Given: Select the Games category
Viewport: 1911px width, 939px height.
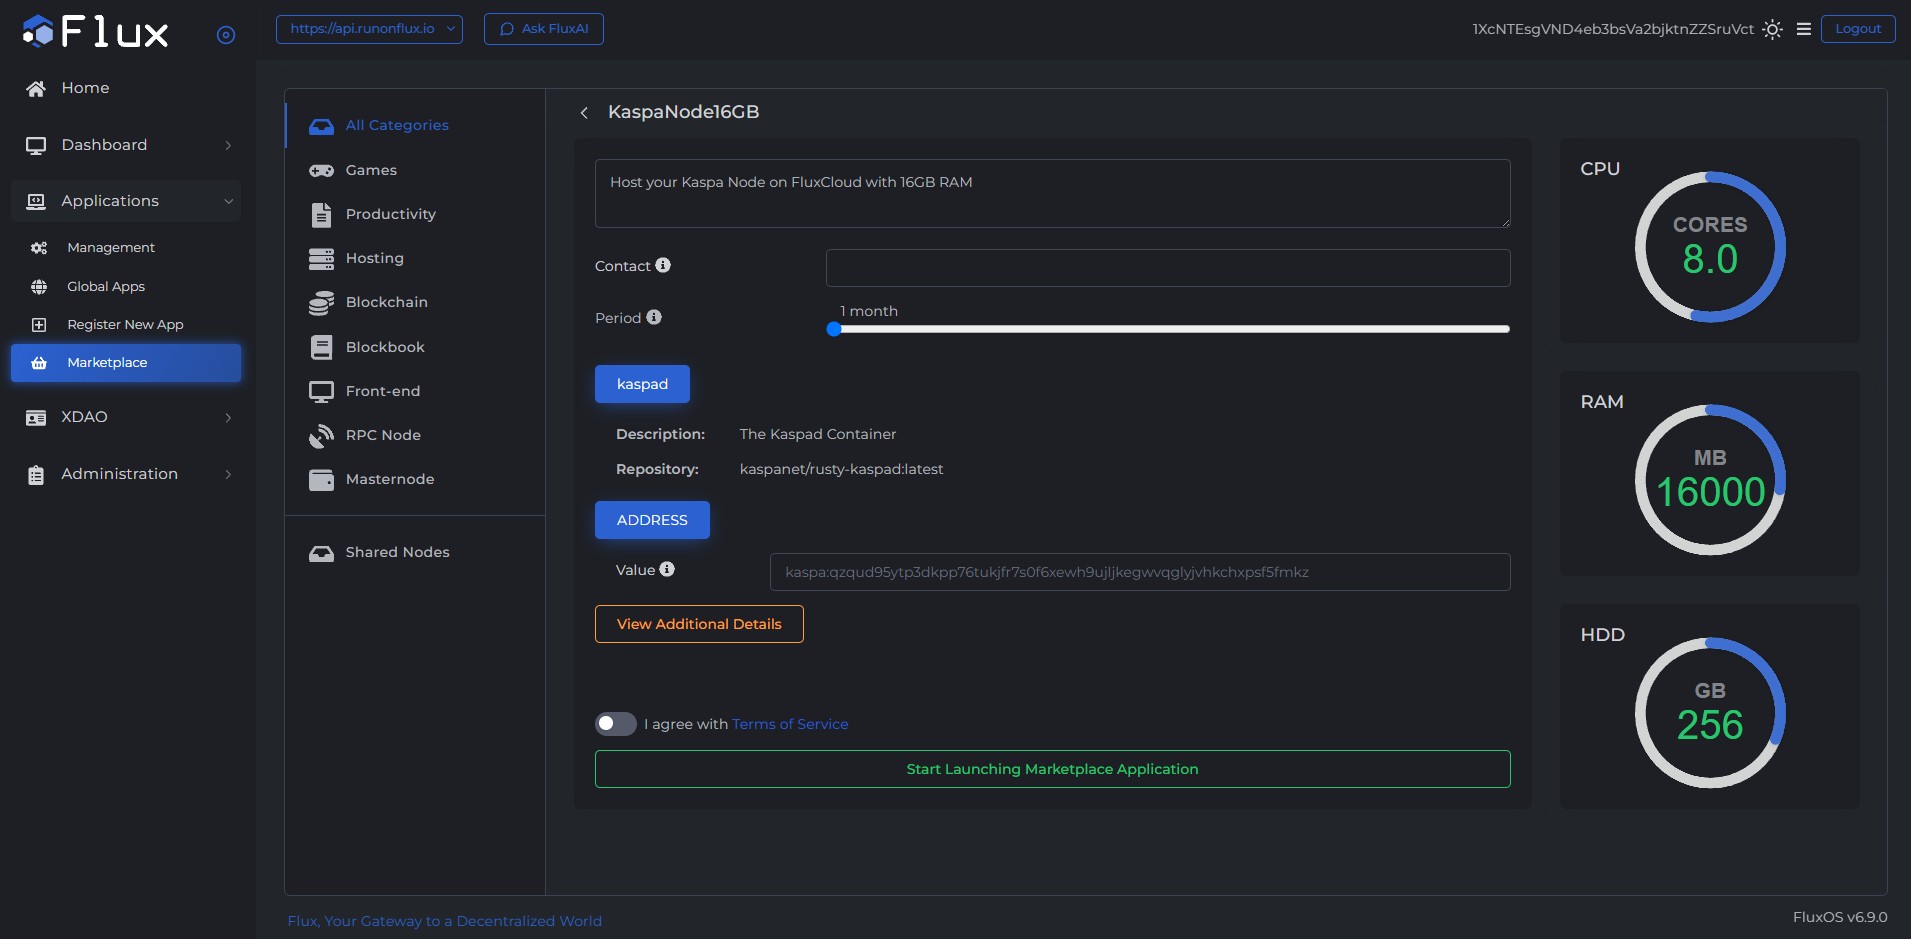Looking at the screenshot, I should [x=371, y=170].
